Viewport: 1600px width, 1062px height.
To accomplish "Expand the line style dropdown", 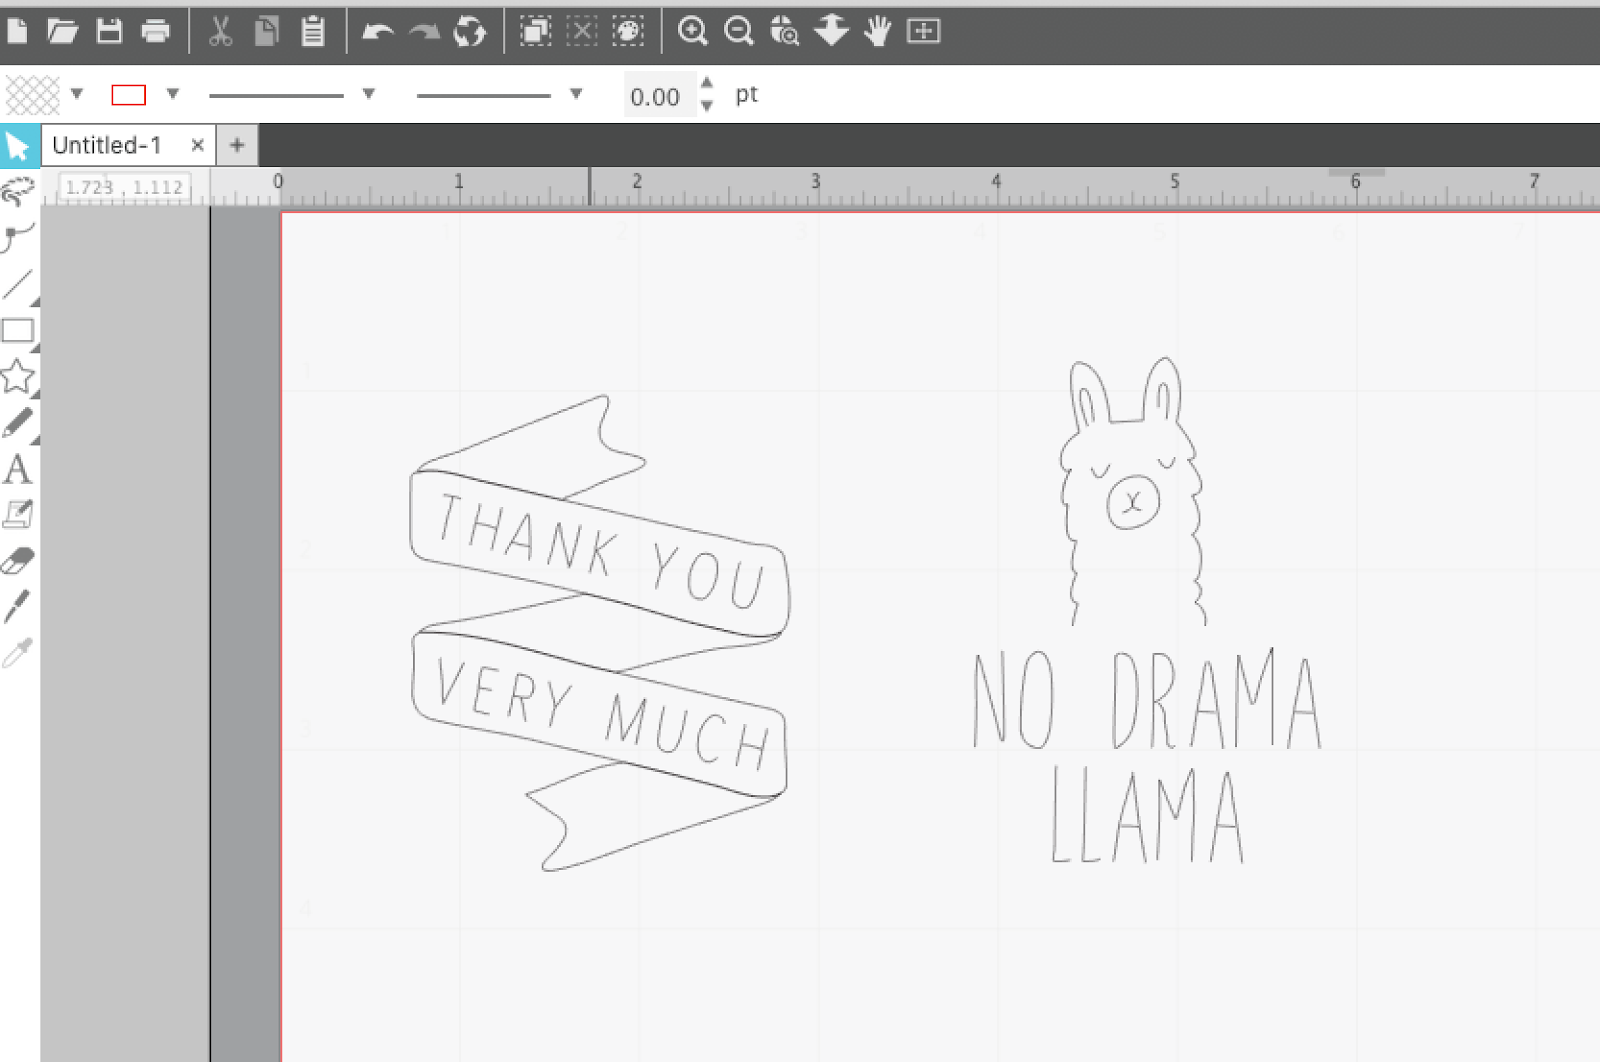I will pyautogui.click(x=369, y=93).
